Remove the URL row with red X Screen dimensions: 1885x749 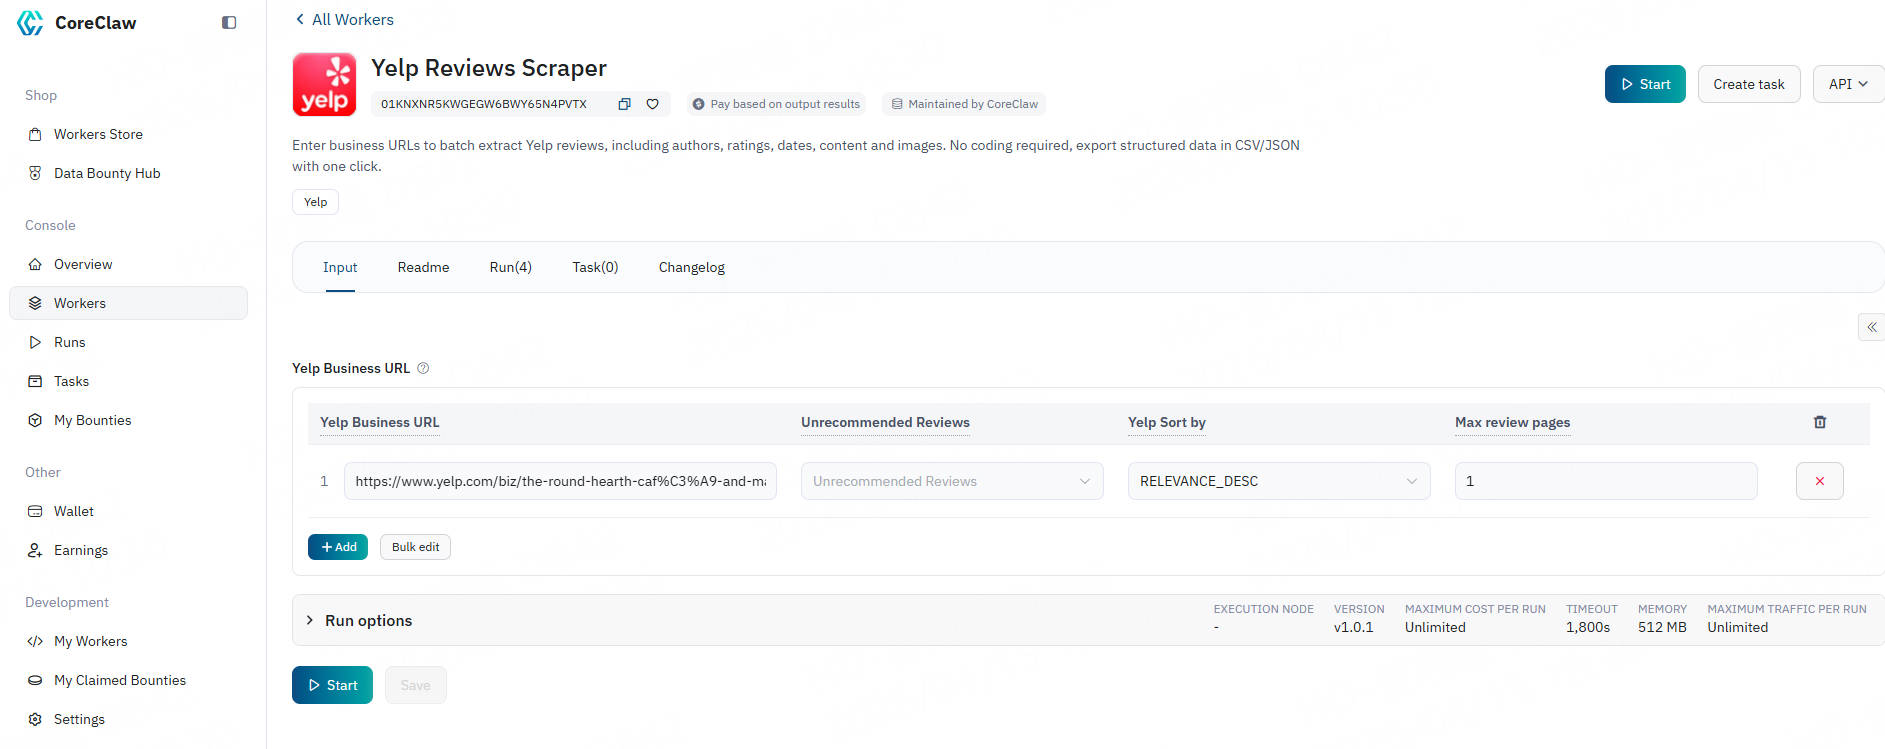[x=1819, y=481]
